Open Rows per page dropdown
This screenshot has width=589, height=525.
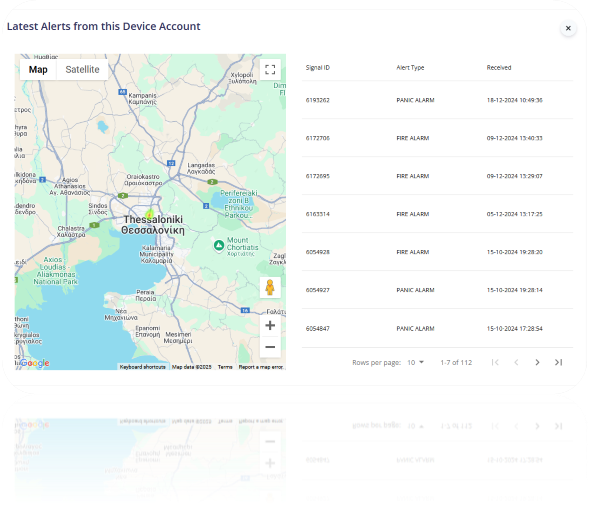click(x=415, y=362)
